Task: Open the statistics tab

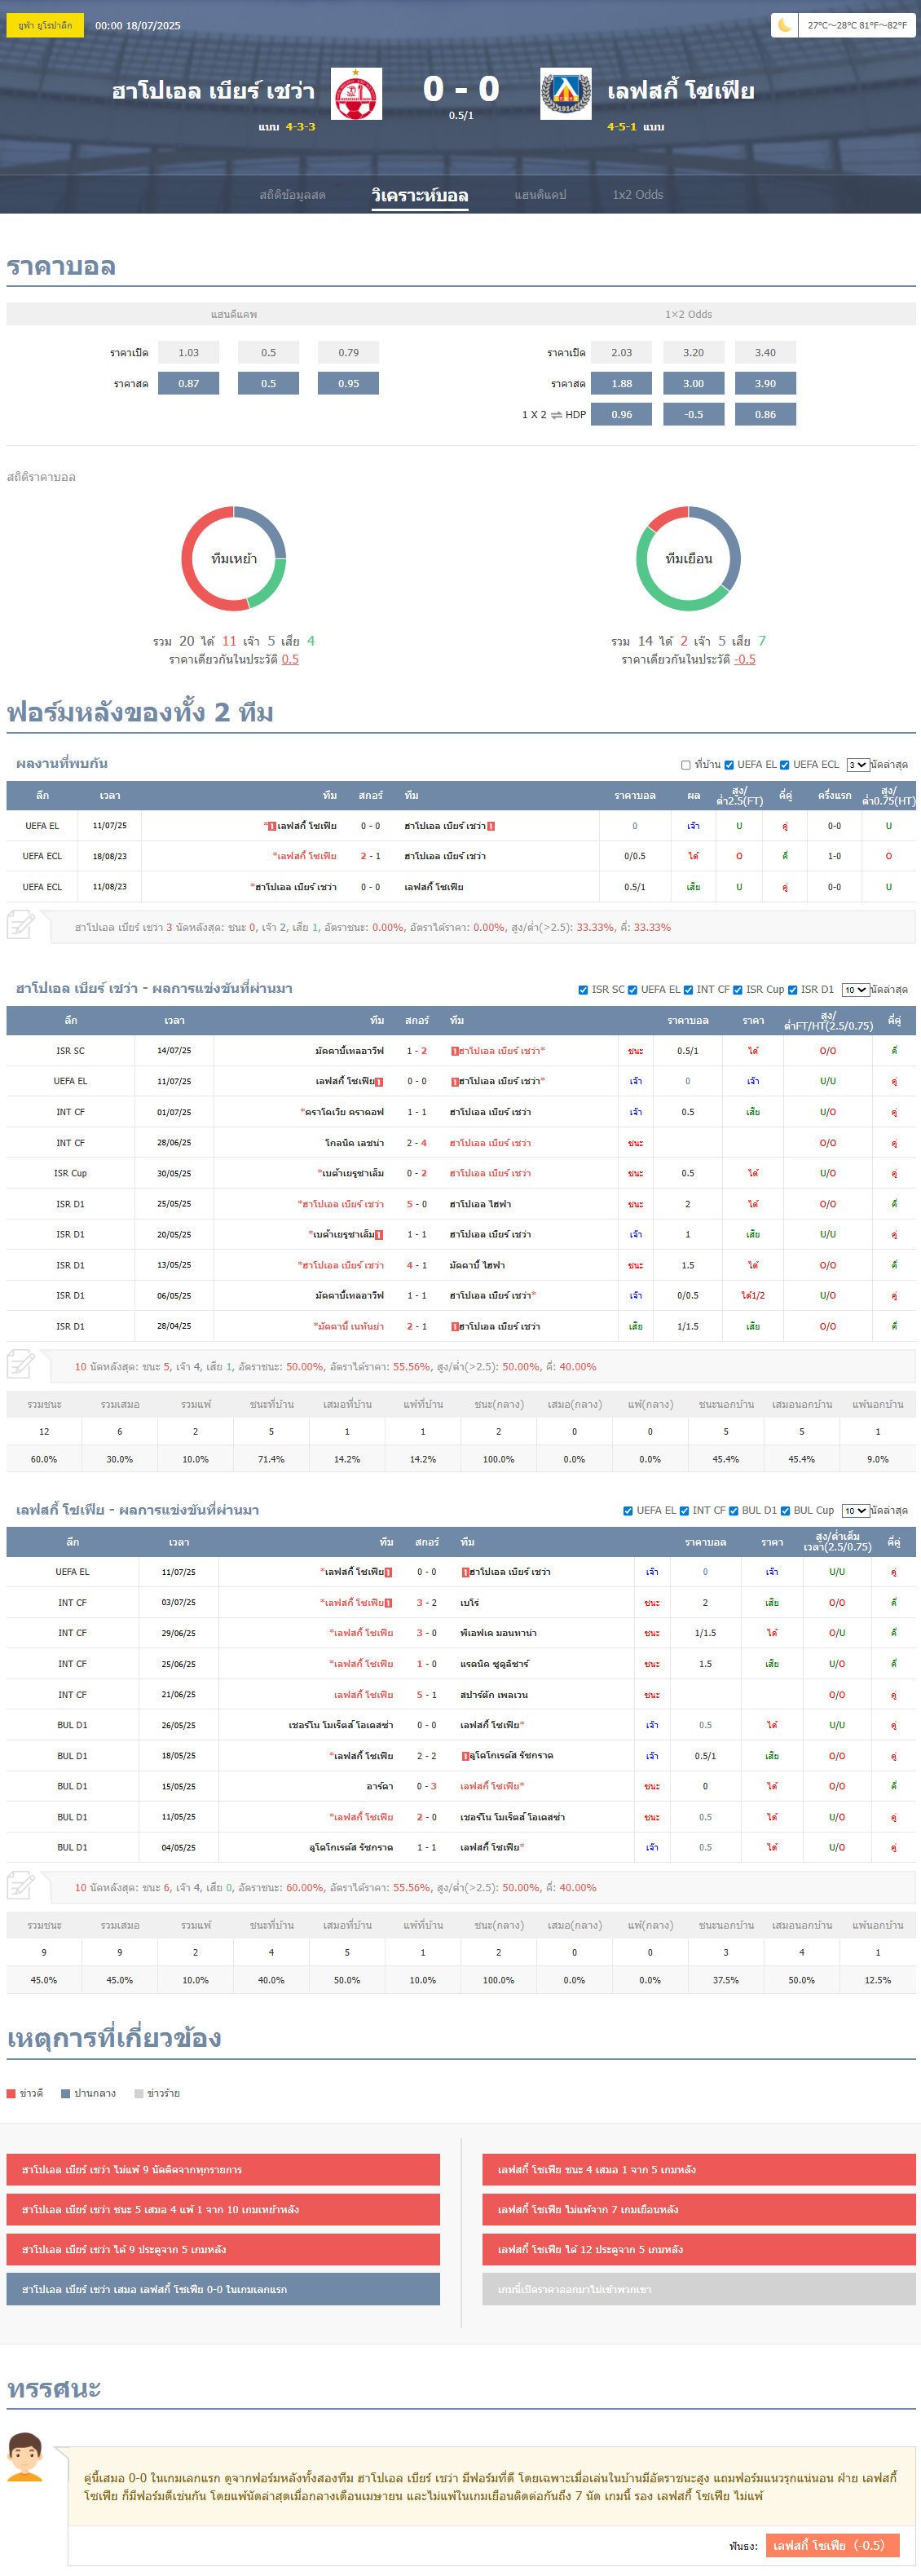Action: point(292,195)
